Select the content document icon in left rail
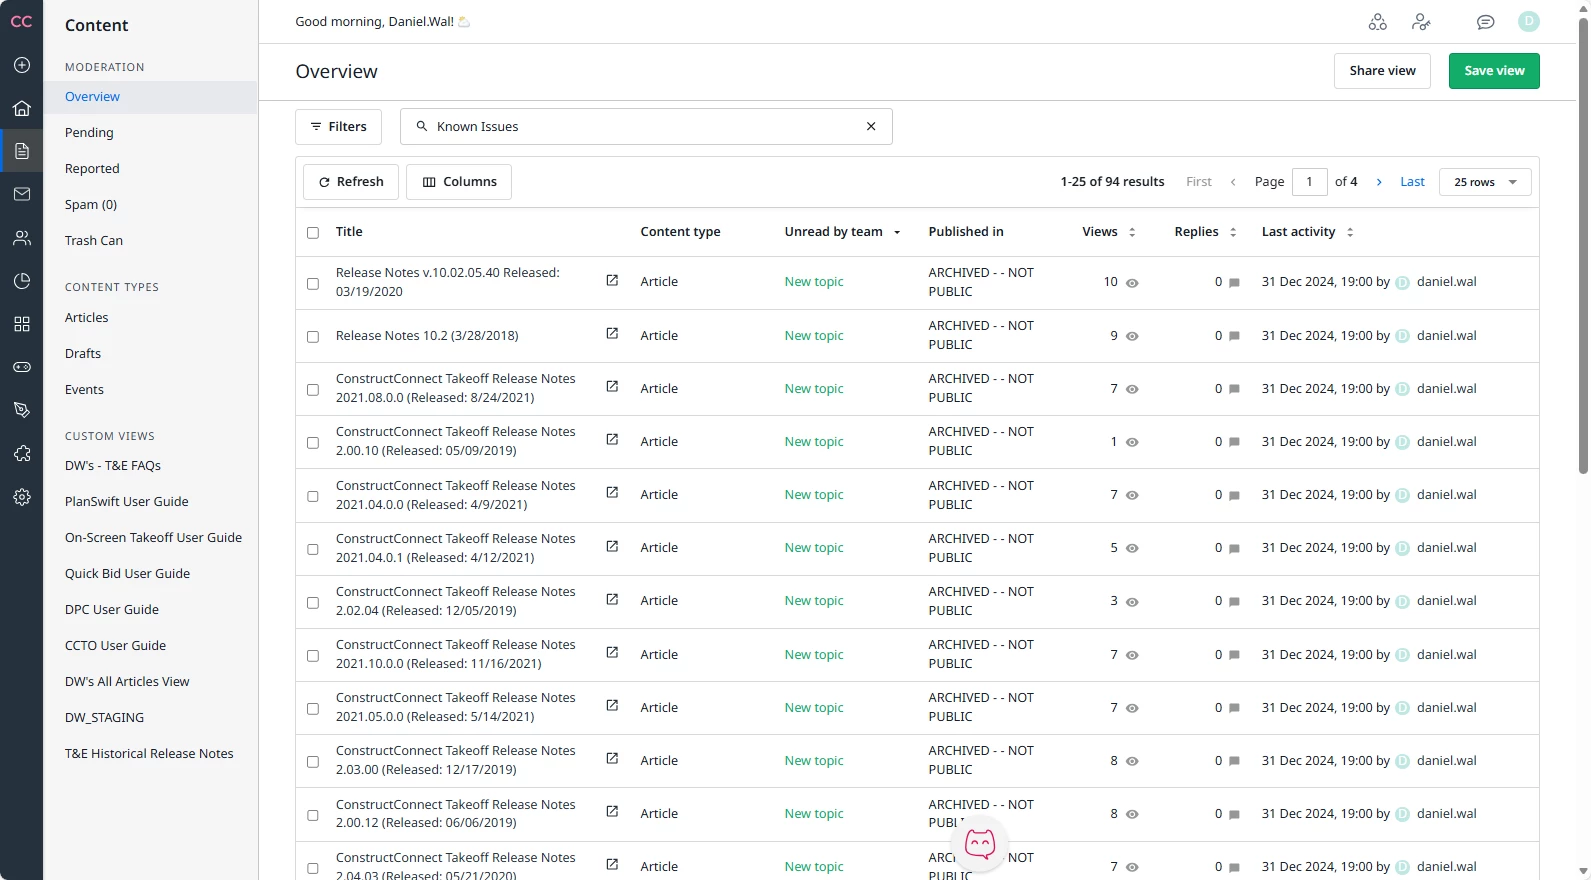Screen dimensions: 1591x880 pos(21,151)
